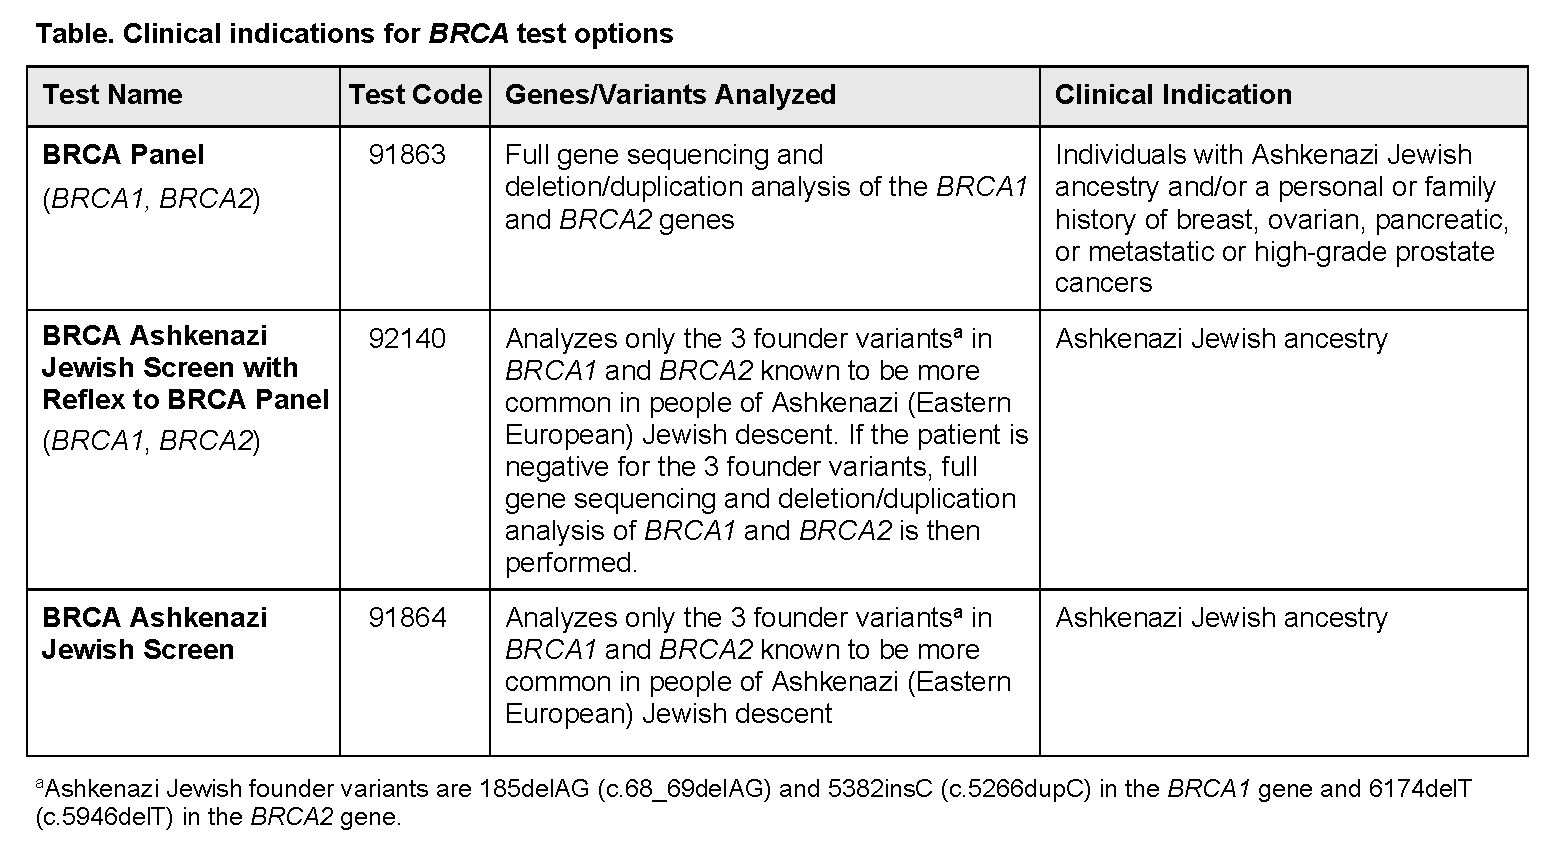Select the Test Name column header
The image size is (1559, 848).
112,95
